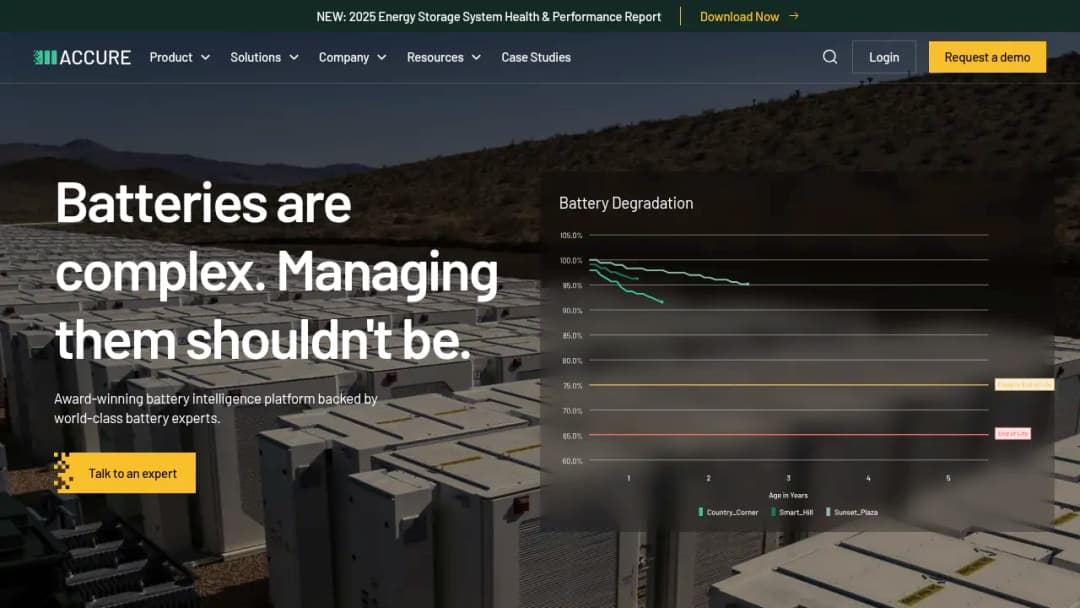Viewport: 1080px width, 608px height.
Task: Expand the Resources menu chevron
Action: coord(476,57)
